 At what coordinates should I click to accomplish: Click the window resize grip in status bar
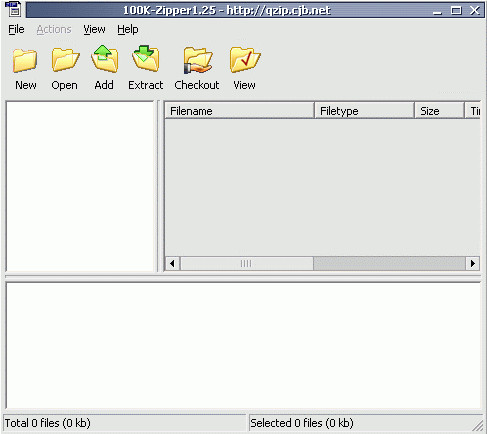(x=477, y=425)
